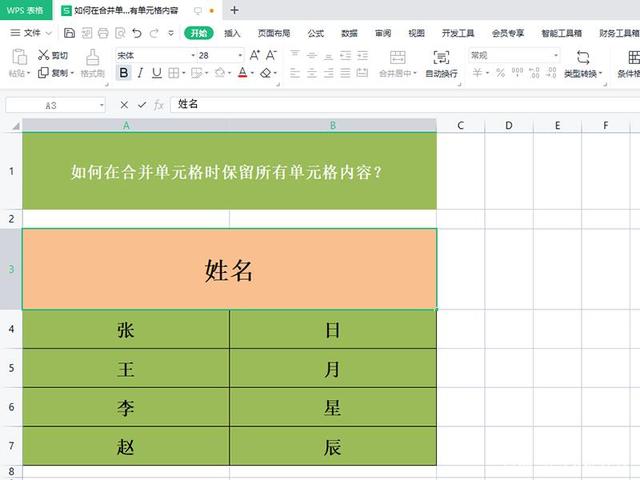Screen dimensions: 640x480
Task: Click the insert function fx icon
Action: pyautogui.click(x=159, y=105)
